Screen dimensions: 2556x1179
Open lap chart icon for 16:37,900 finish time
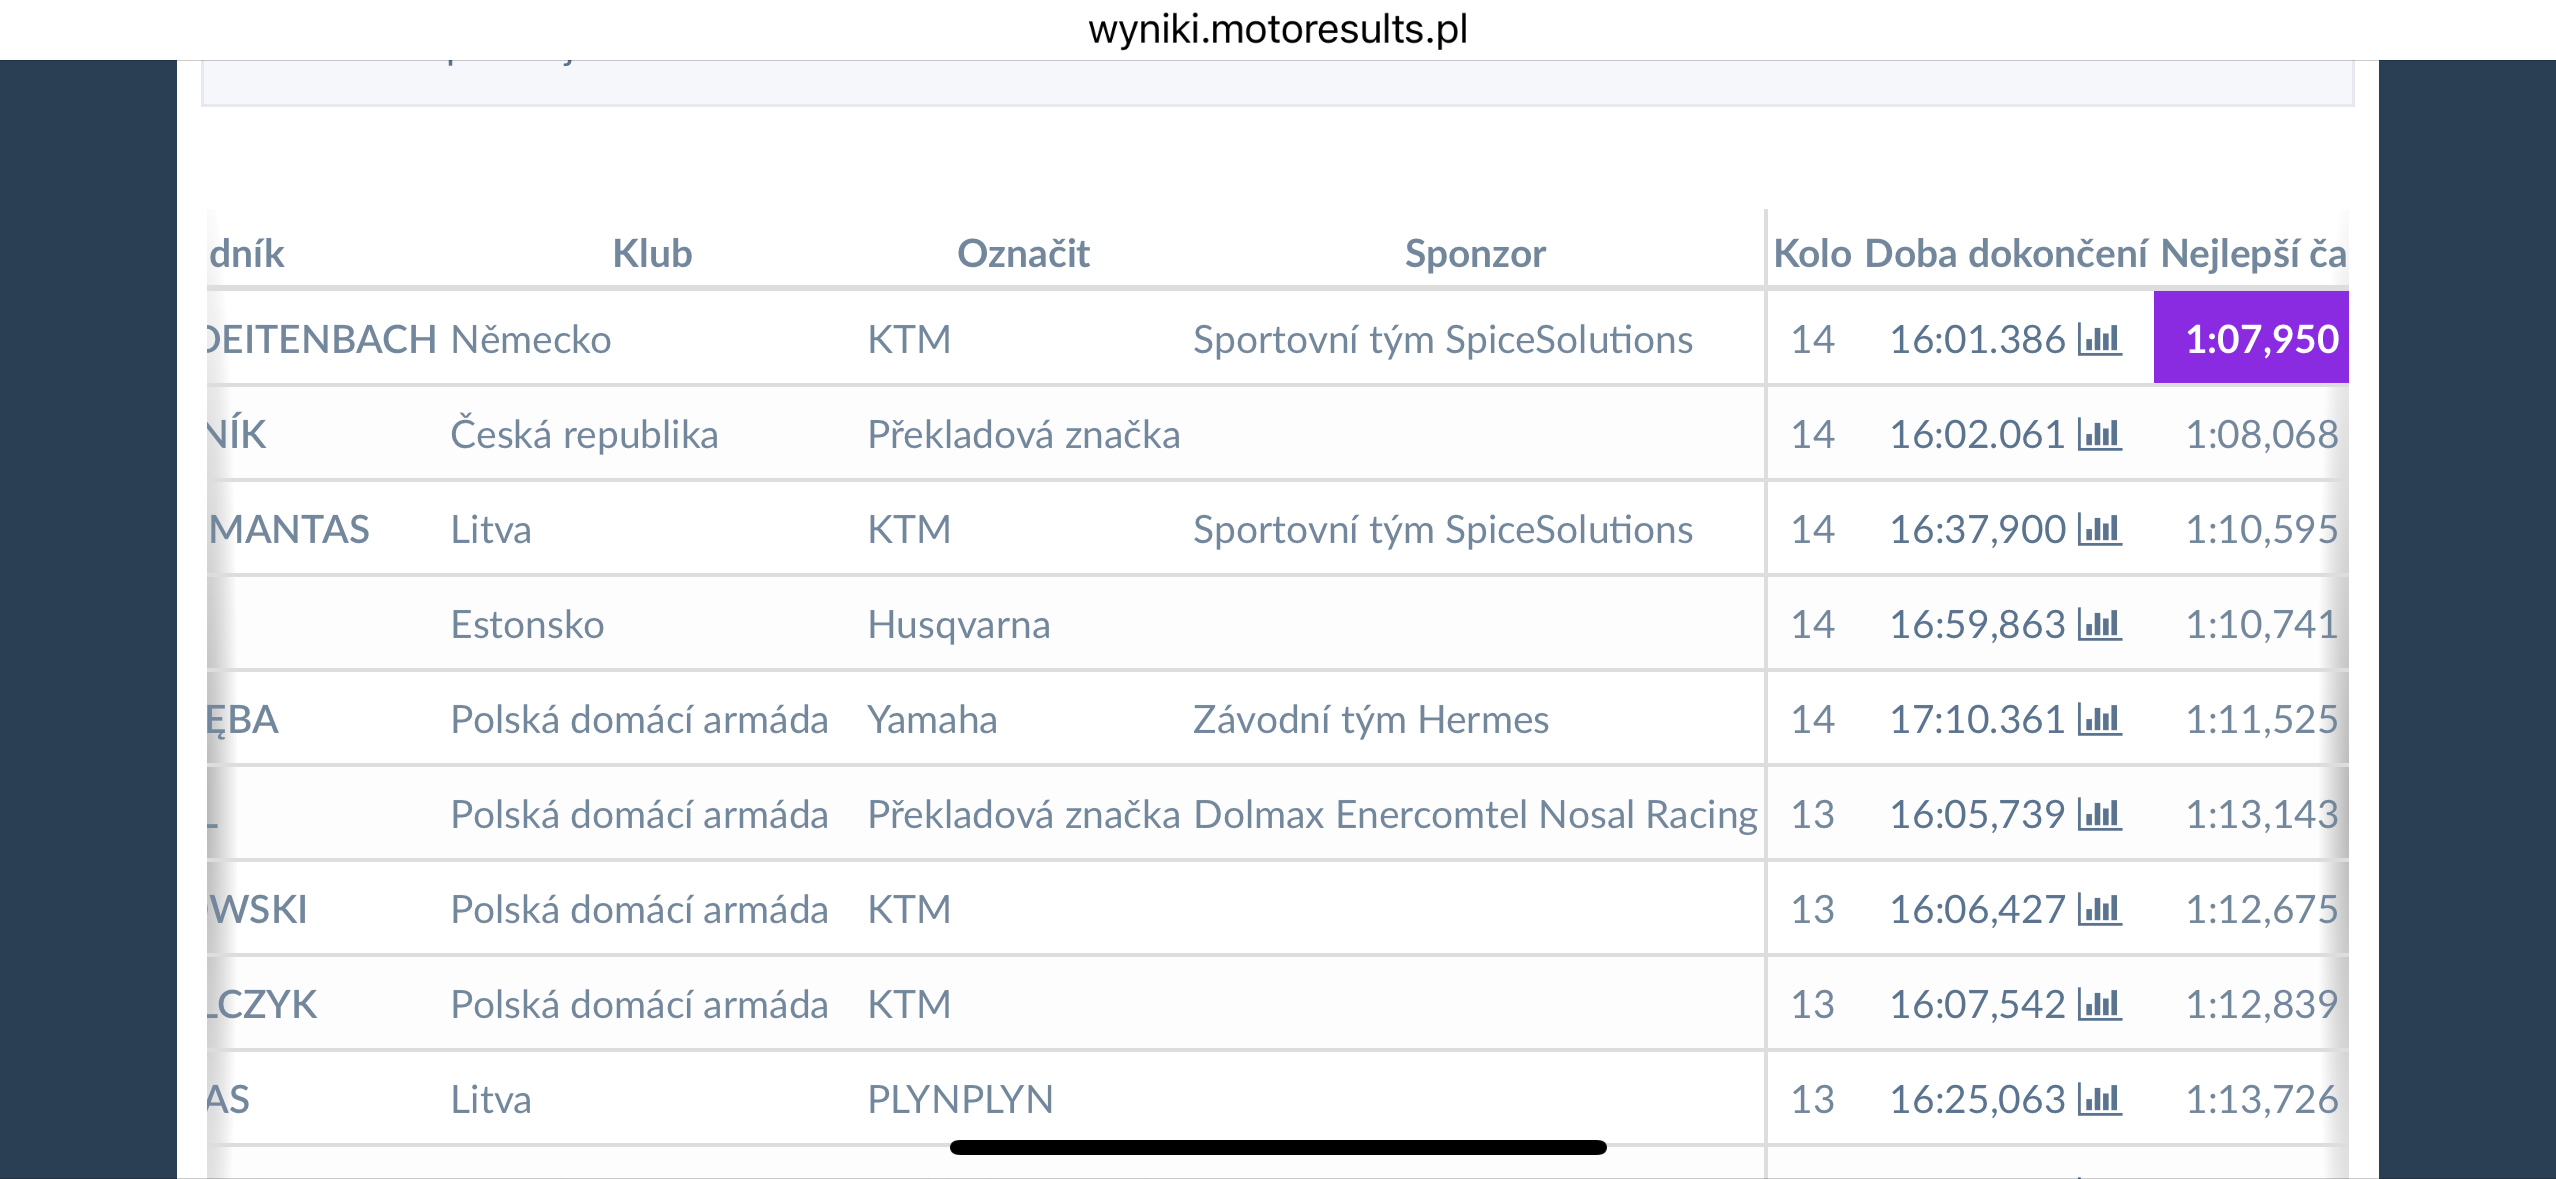[x=2099, y=530]
